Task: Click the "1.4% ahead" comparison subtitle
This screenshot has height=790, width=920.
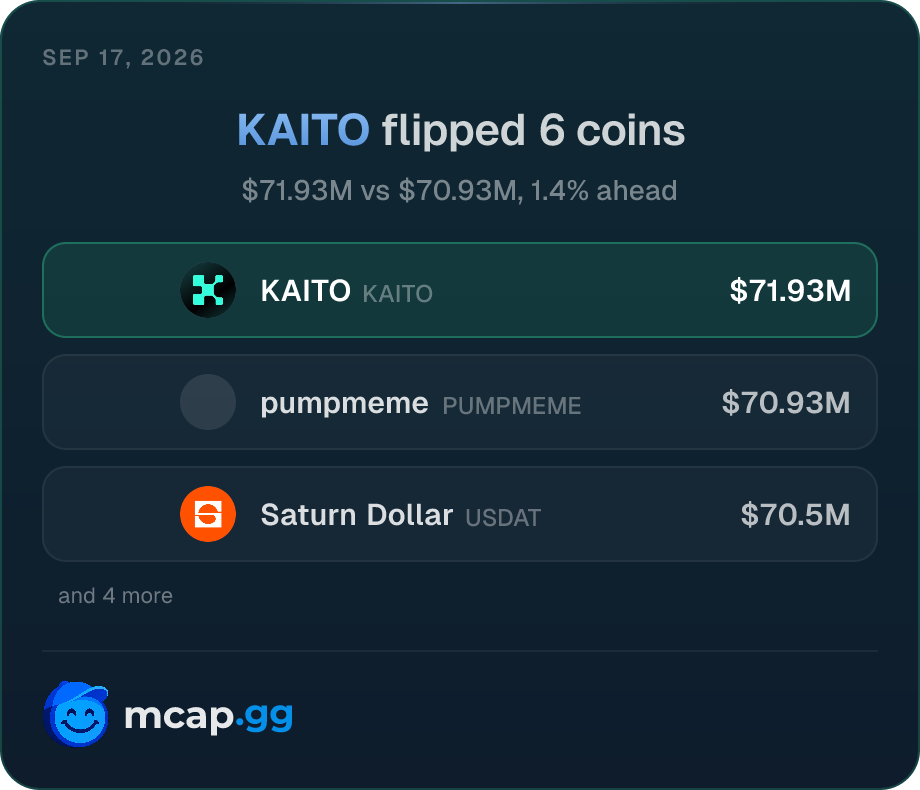Action: click(604, 191)
